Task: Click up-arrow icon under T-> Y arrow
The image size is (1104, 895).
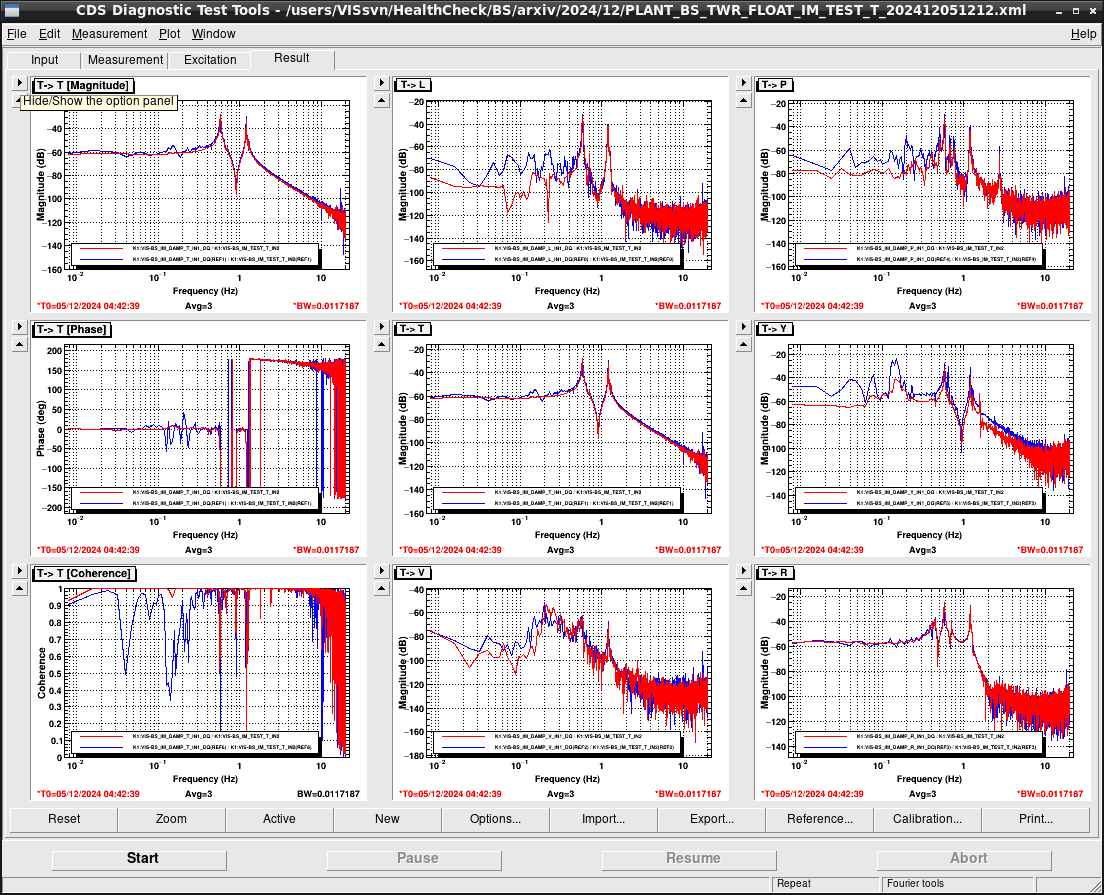Action: [x=744, y=344]
